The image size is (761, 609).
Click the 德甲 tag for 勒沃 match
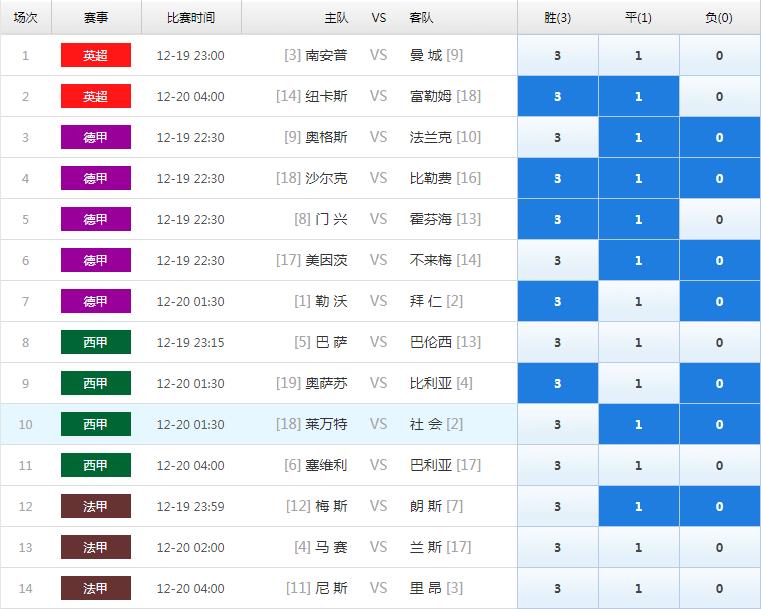point(96,301)
